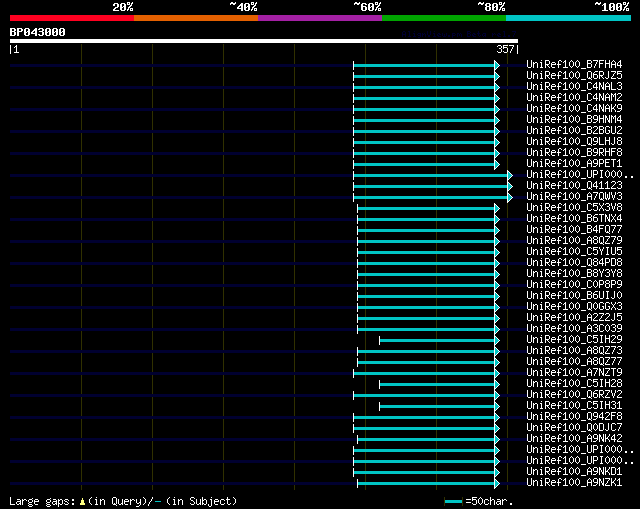The width and height of the screenshot is (640, 509).
Task: Open UniRef100_B2BGU2 hit
Action: 574,130
